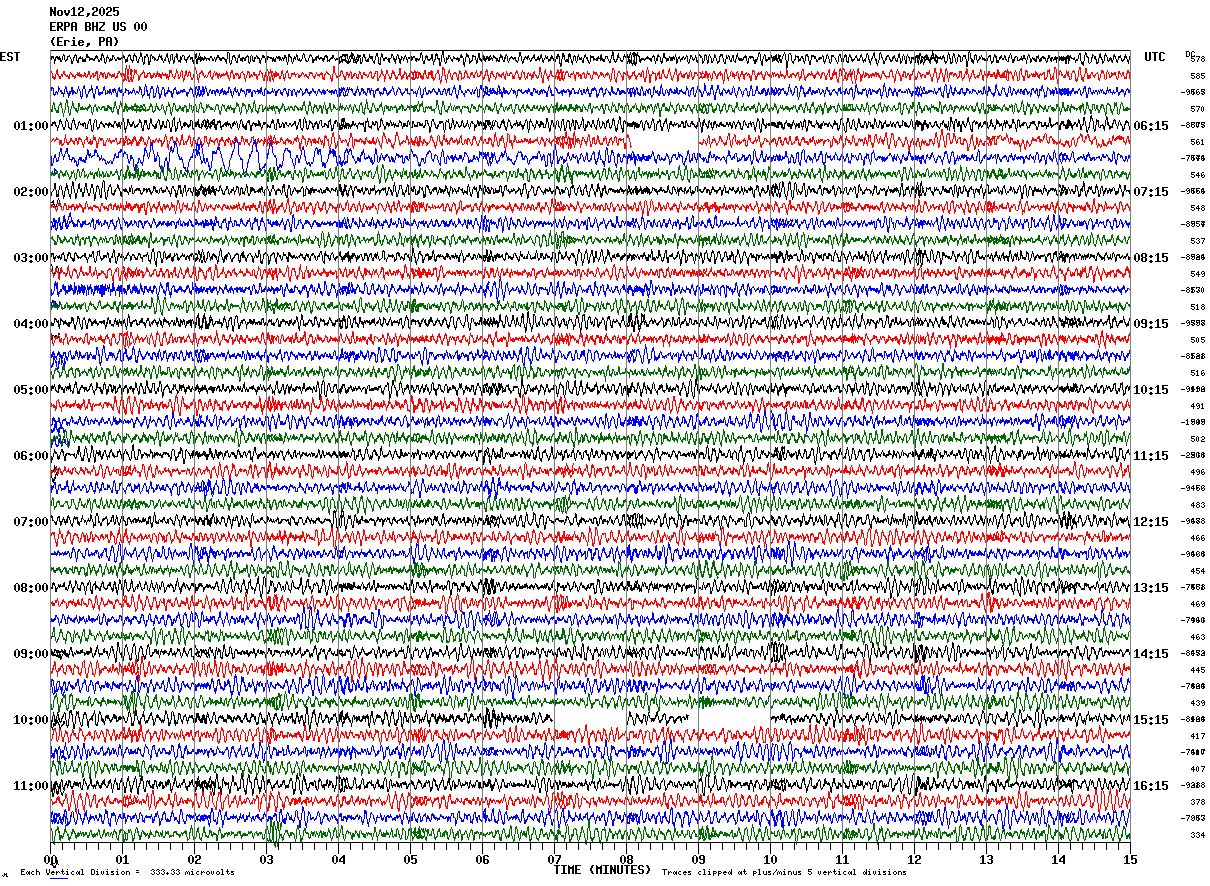Pick minute tick label 02 on axis
1210x886 pixels.
point(195,859)
